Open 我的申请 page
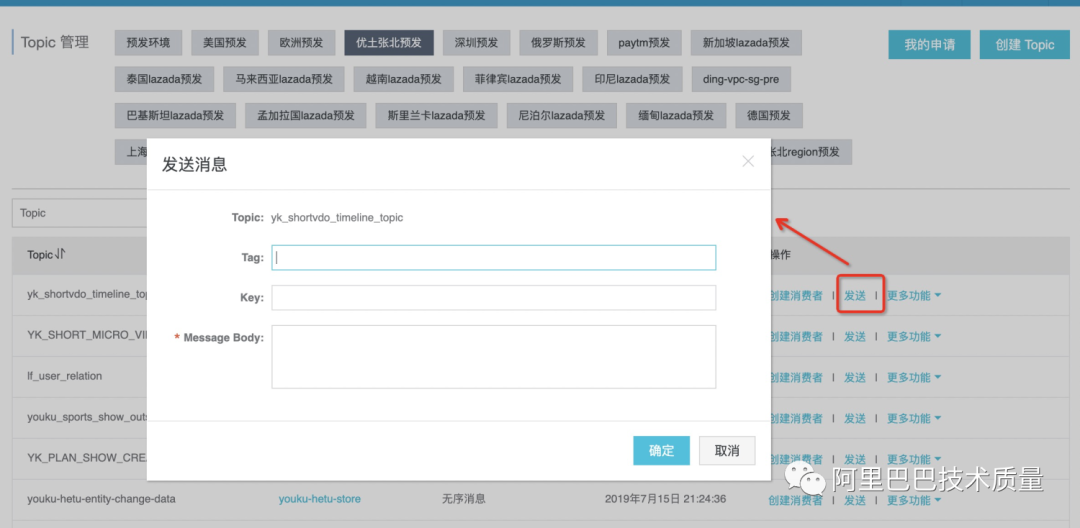The height and width of the screenshot is (528, 1080). pos(929,45)
